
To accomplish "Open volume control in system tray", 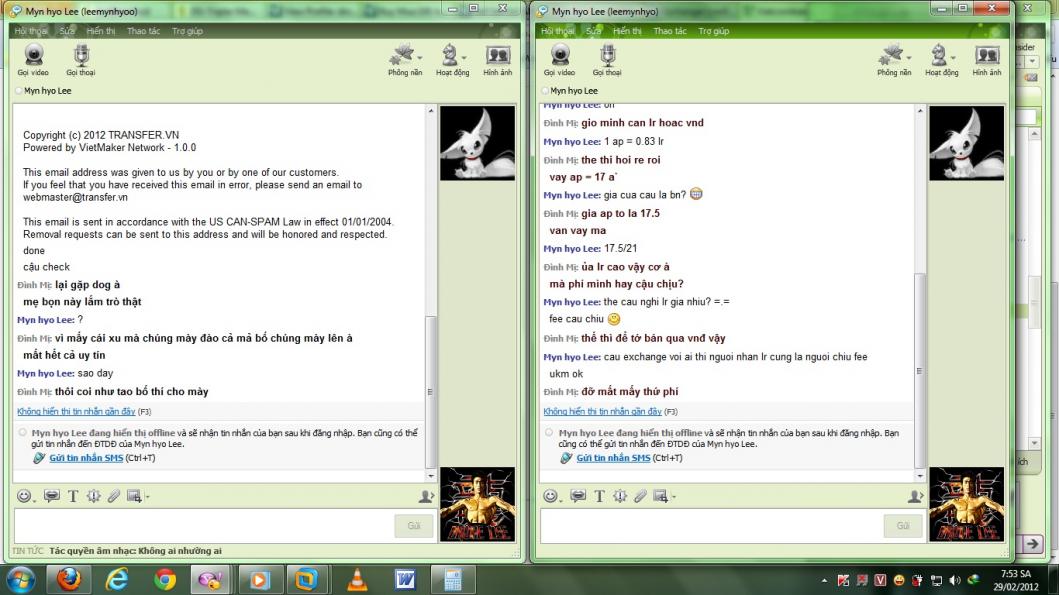I will pos(954,580).
